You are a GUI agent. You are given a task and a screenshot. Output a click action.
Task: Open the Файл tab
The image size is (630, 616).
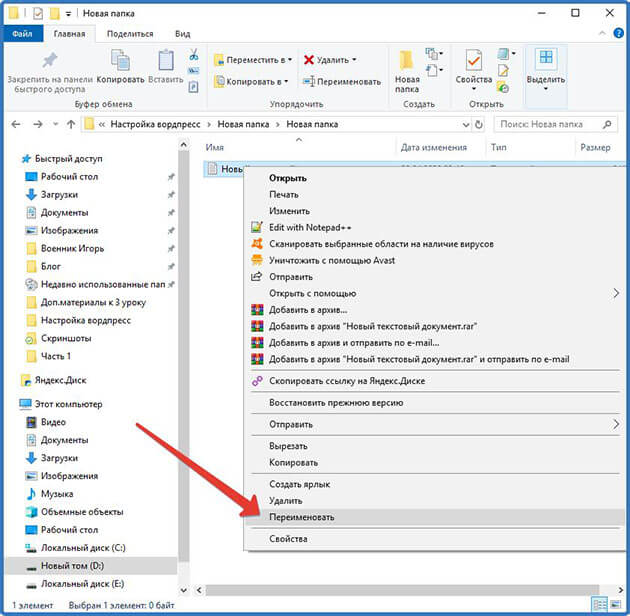[x=22, y=34]
